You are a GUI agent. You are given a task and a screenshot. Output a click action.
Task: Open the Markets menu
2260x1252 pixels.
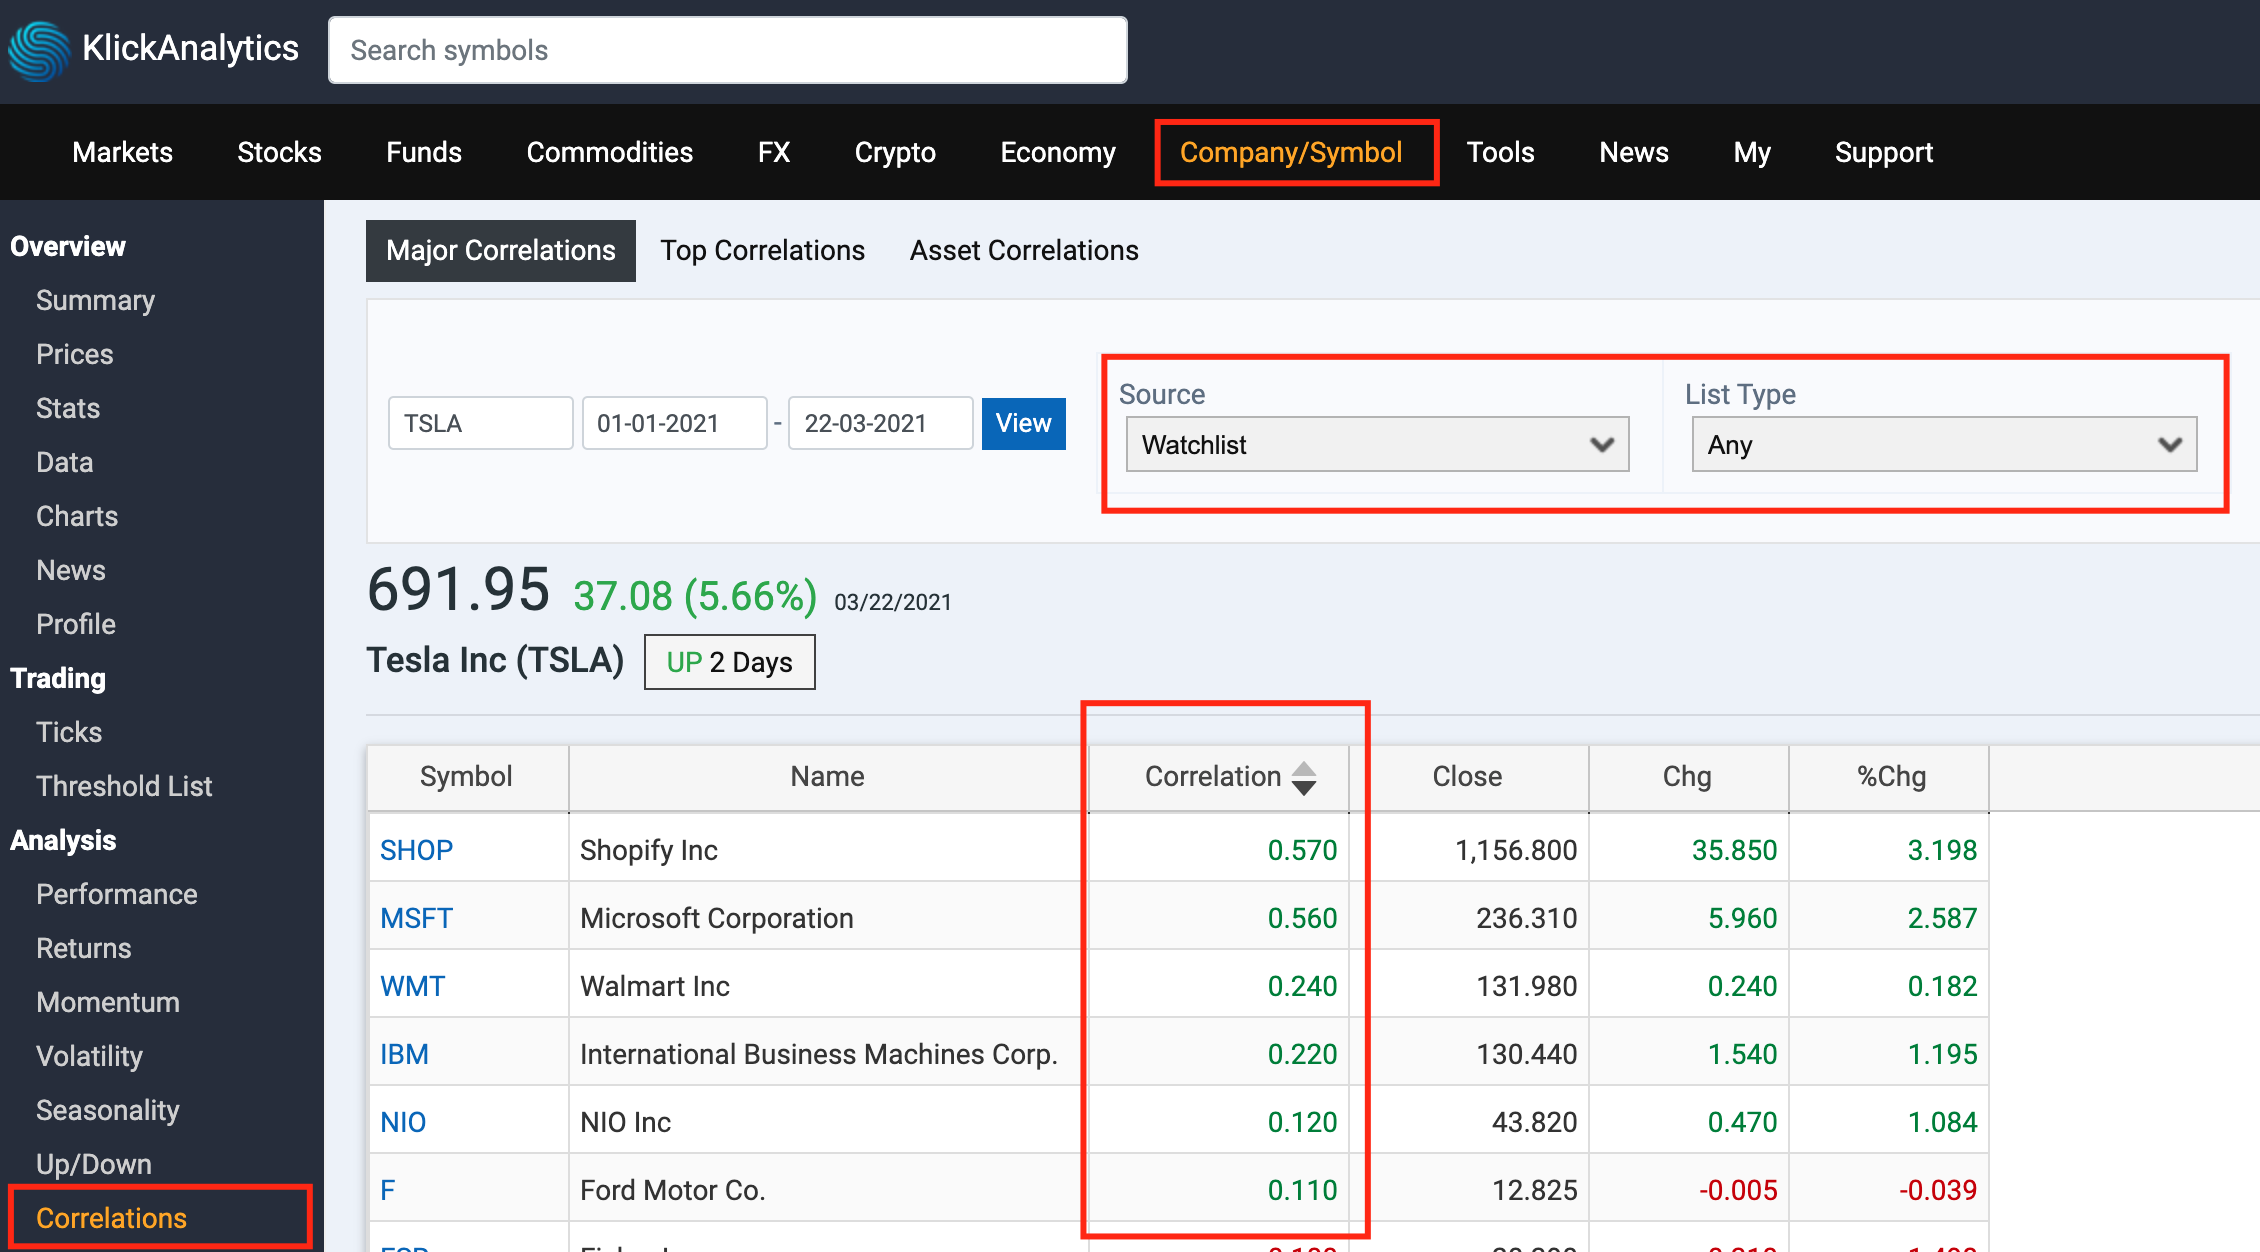123,152
